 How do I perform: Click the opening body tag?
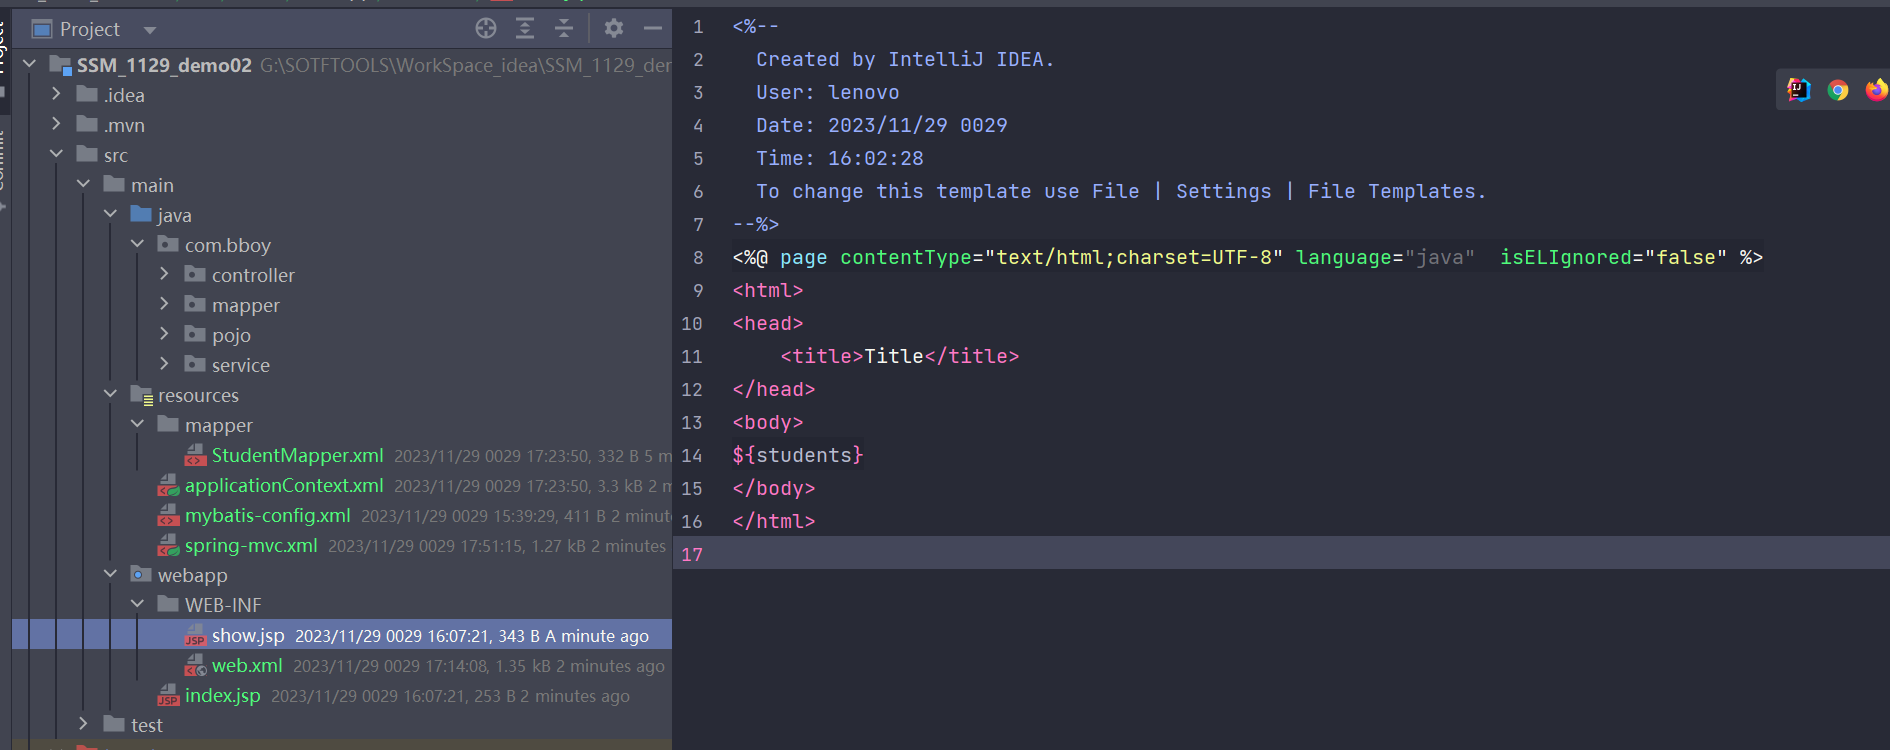[768, 422]
